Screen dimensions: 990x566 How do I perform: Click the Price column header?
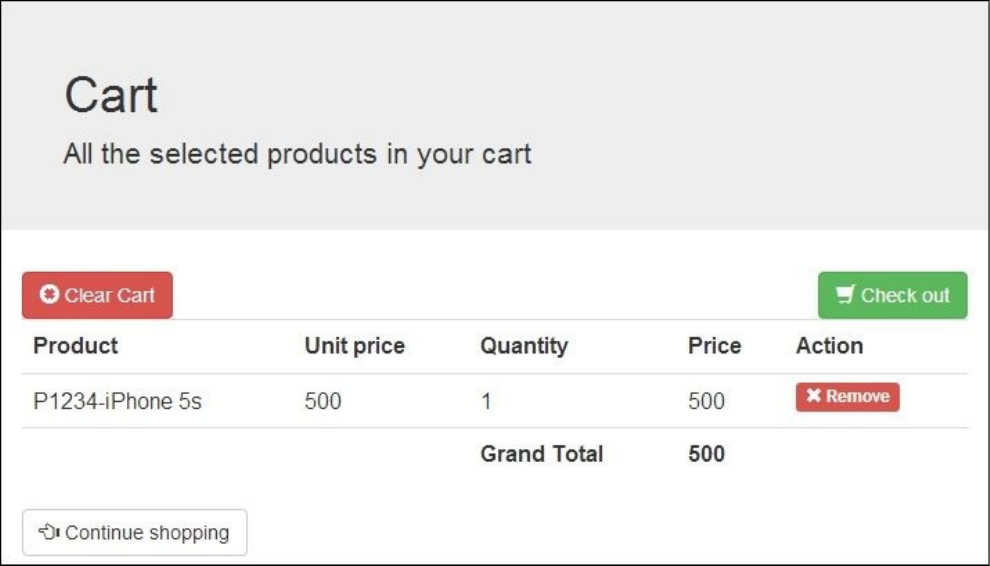714,346
